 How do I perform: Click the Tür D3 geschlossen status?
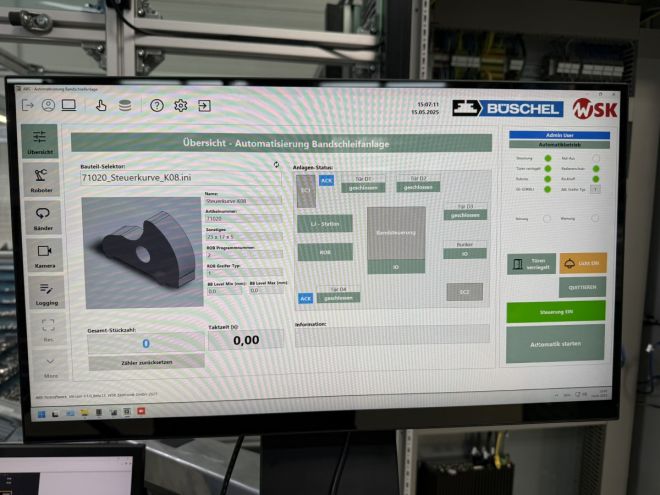pyautogui.click(x=465, y=215)
